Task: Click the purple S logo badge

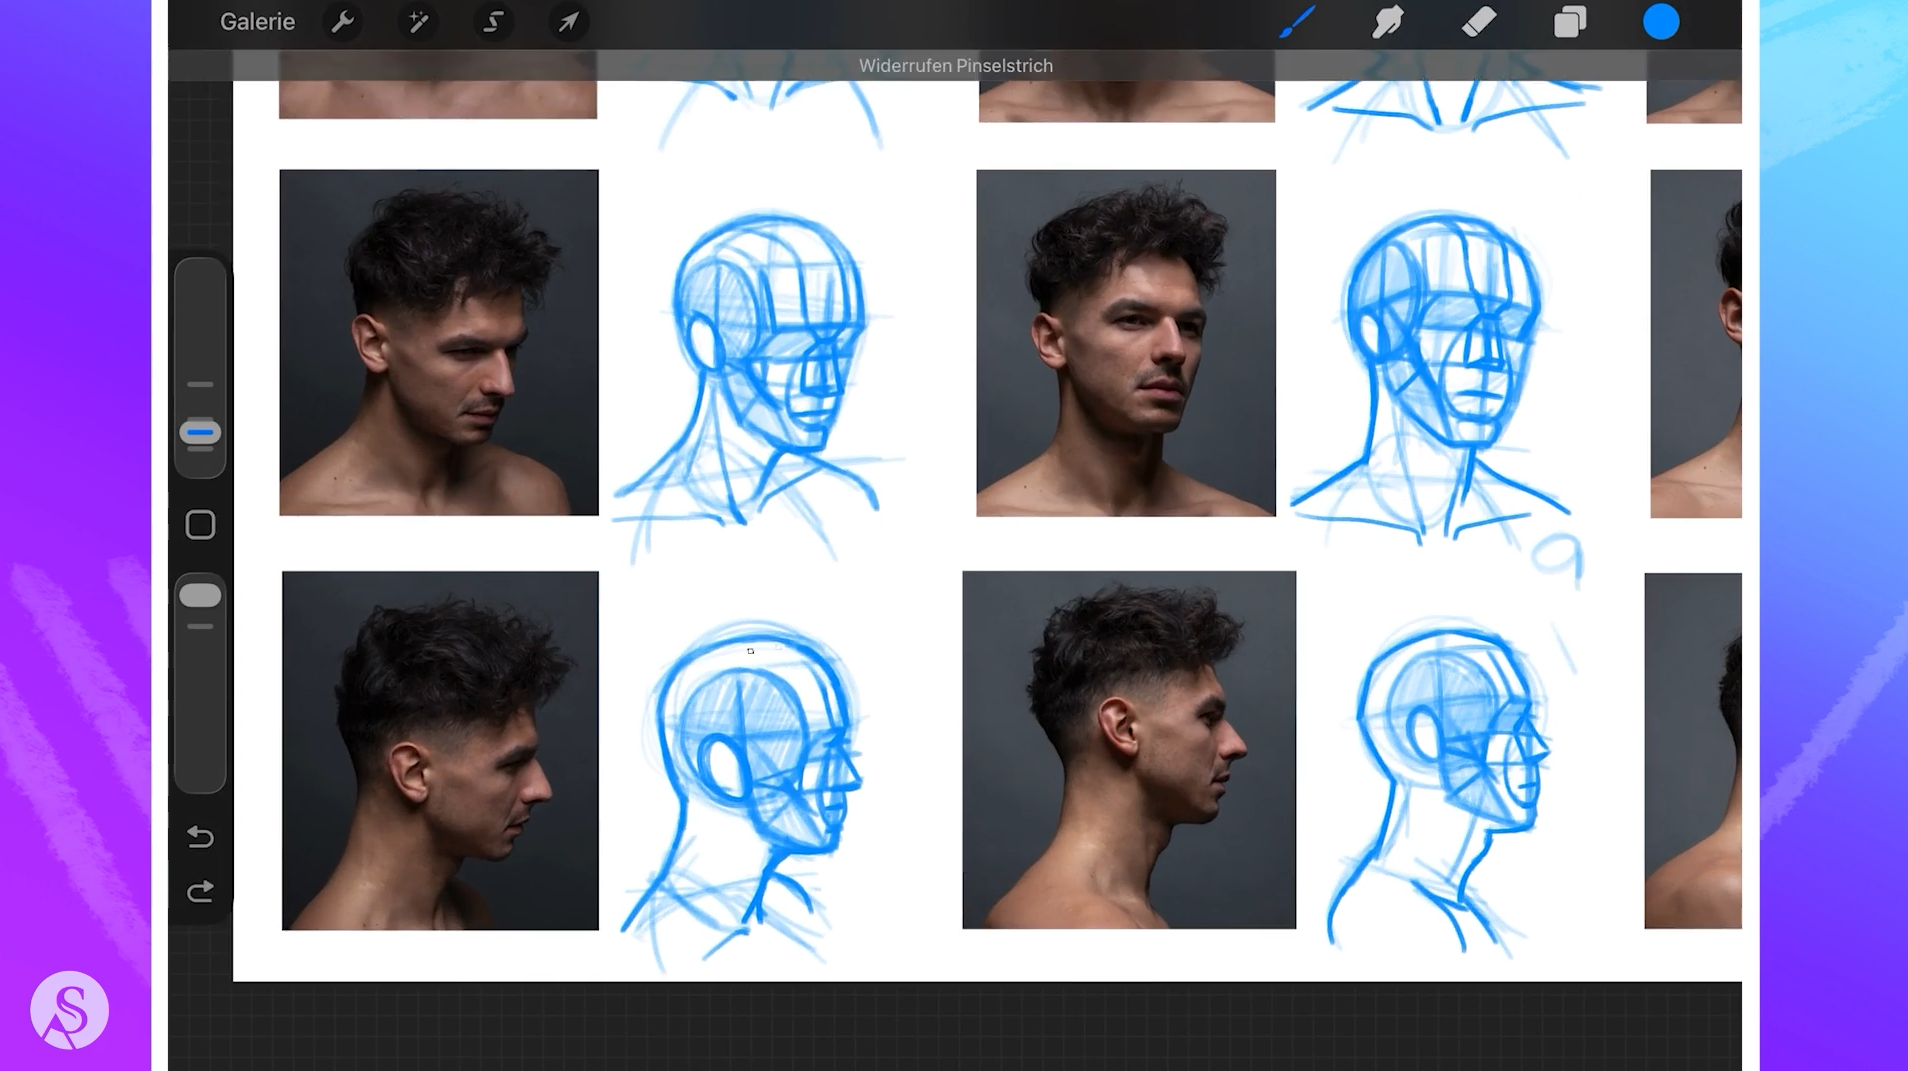Action: [x=69, y=1010]
